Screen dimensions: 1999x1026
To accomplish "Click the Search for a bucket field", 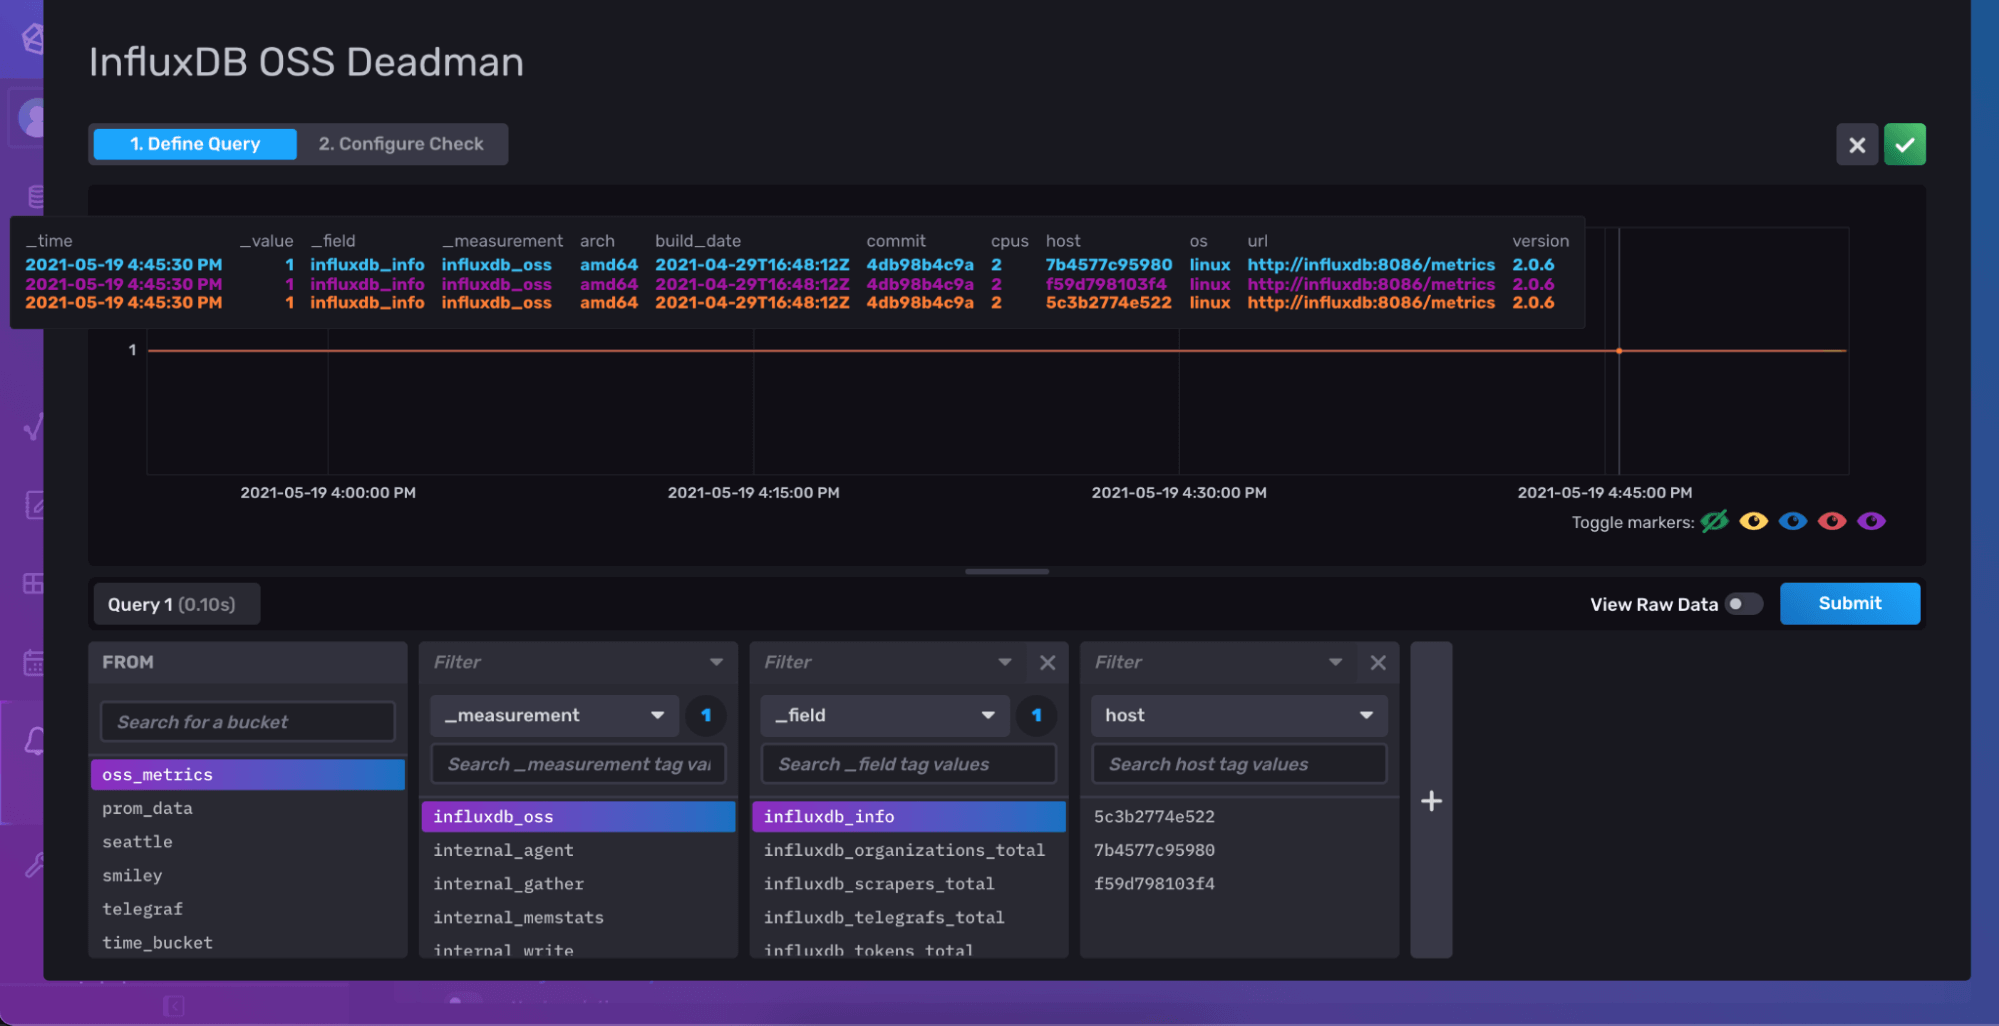I will coord(246,721).
